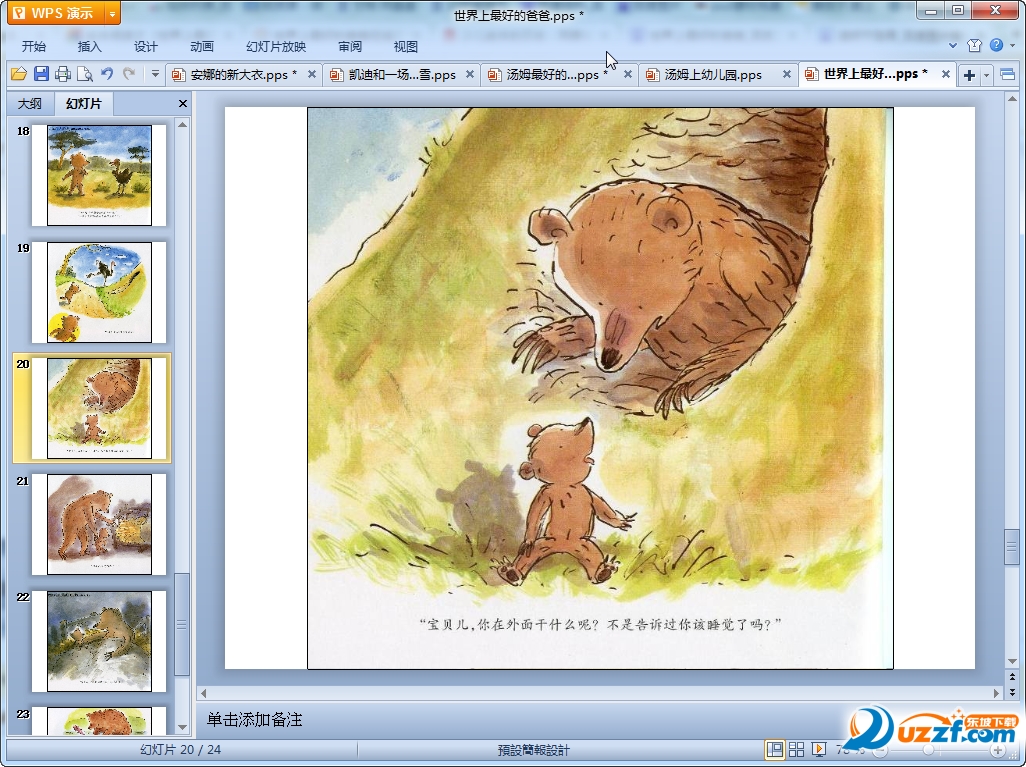Click the window arrangement icon beside tabs
This screenshot has width=1026, height=767.
tap(1008, 75)
